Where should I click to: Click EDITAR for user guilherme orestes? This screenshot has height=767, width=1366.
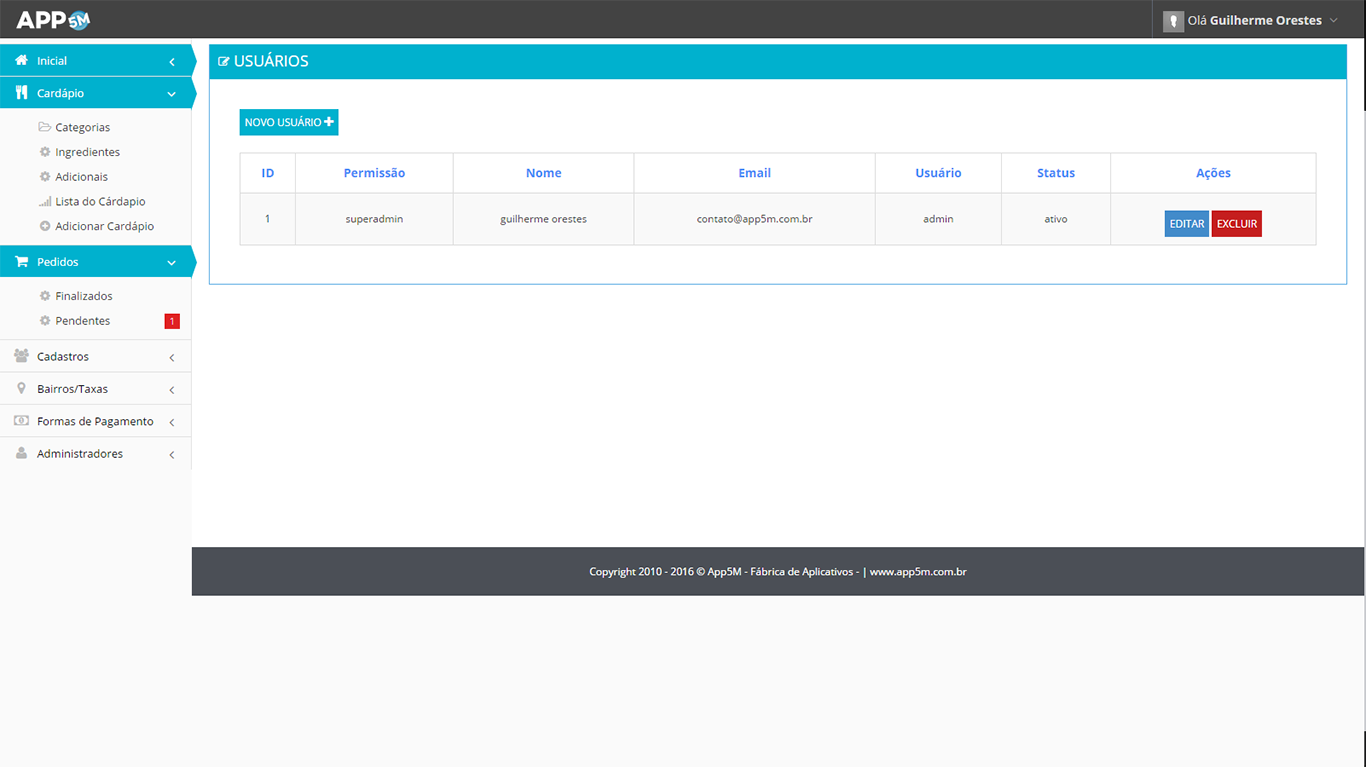click(x=1186, y=224)
